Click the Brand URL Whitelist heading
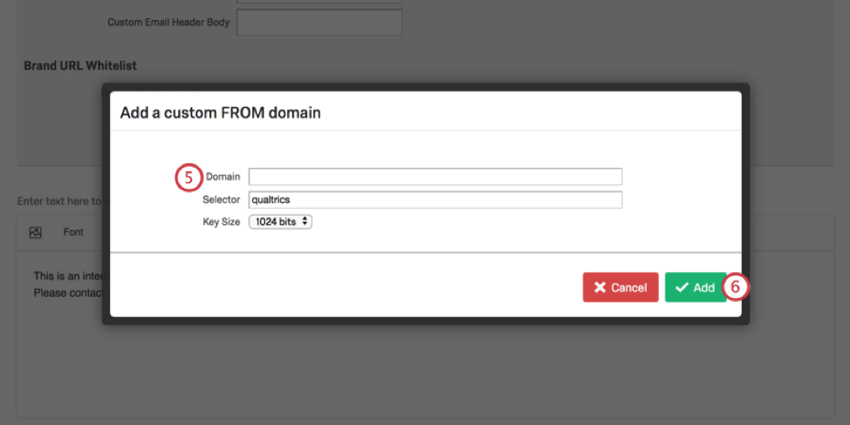 [80, 66]
